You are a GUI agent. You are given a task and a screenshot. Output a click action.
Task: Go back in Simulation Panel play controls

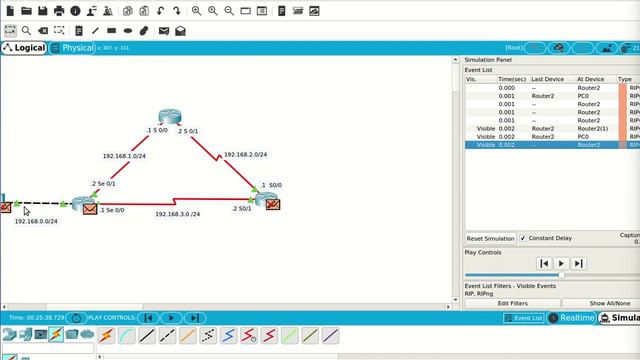[x=544, y=264]
